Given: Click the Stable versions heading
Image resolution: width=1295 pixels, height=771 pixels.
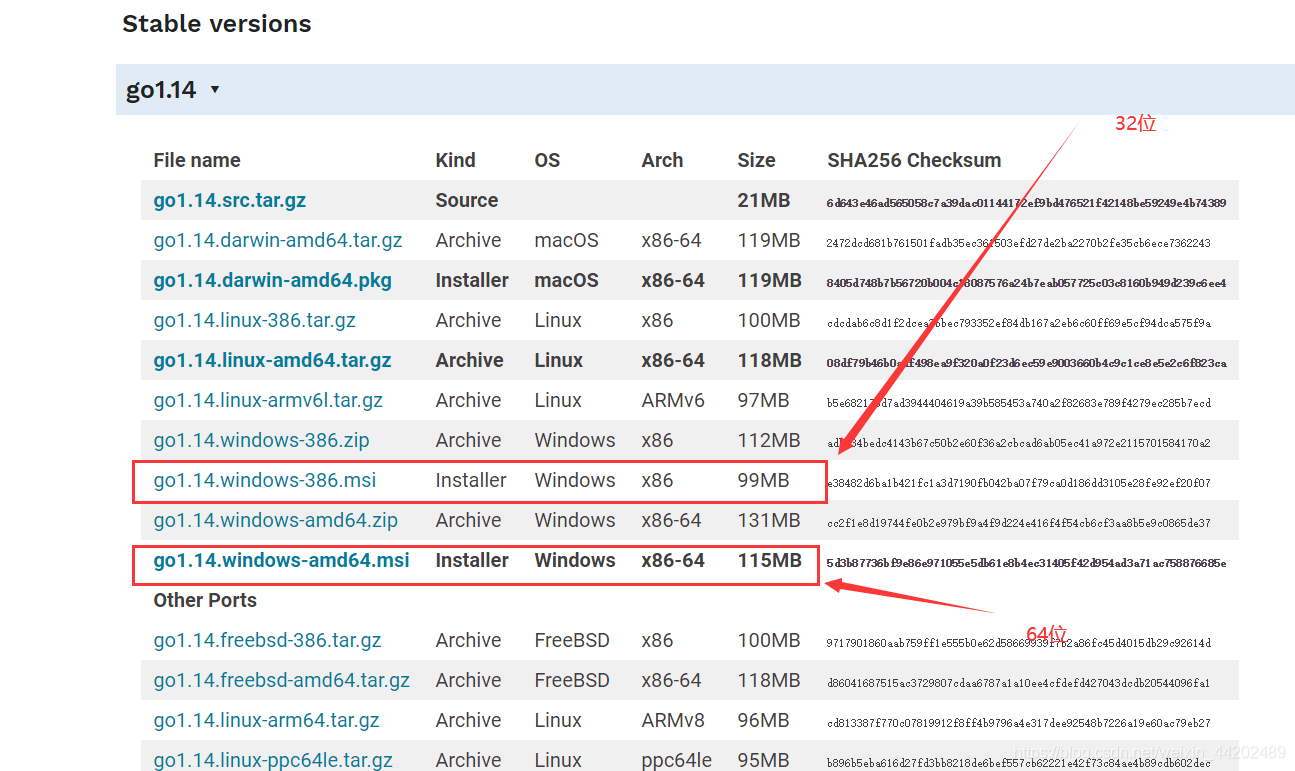Looking at the screenshot, I should tap(217, 24).
